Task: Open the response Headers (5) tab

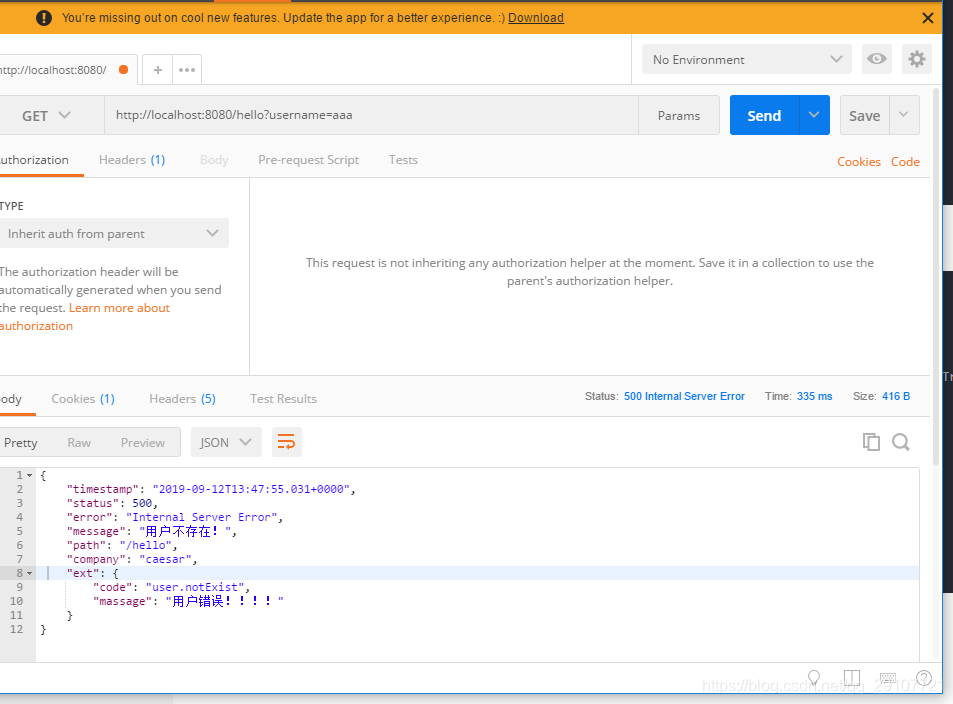Action: pos(182,399)
